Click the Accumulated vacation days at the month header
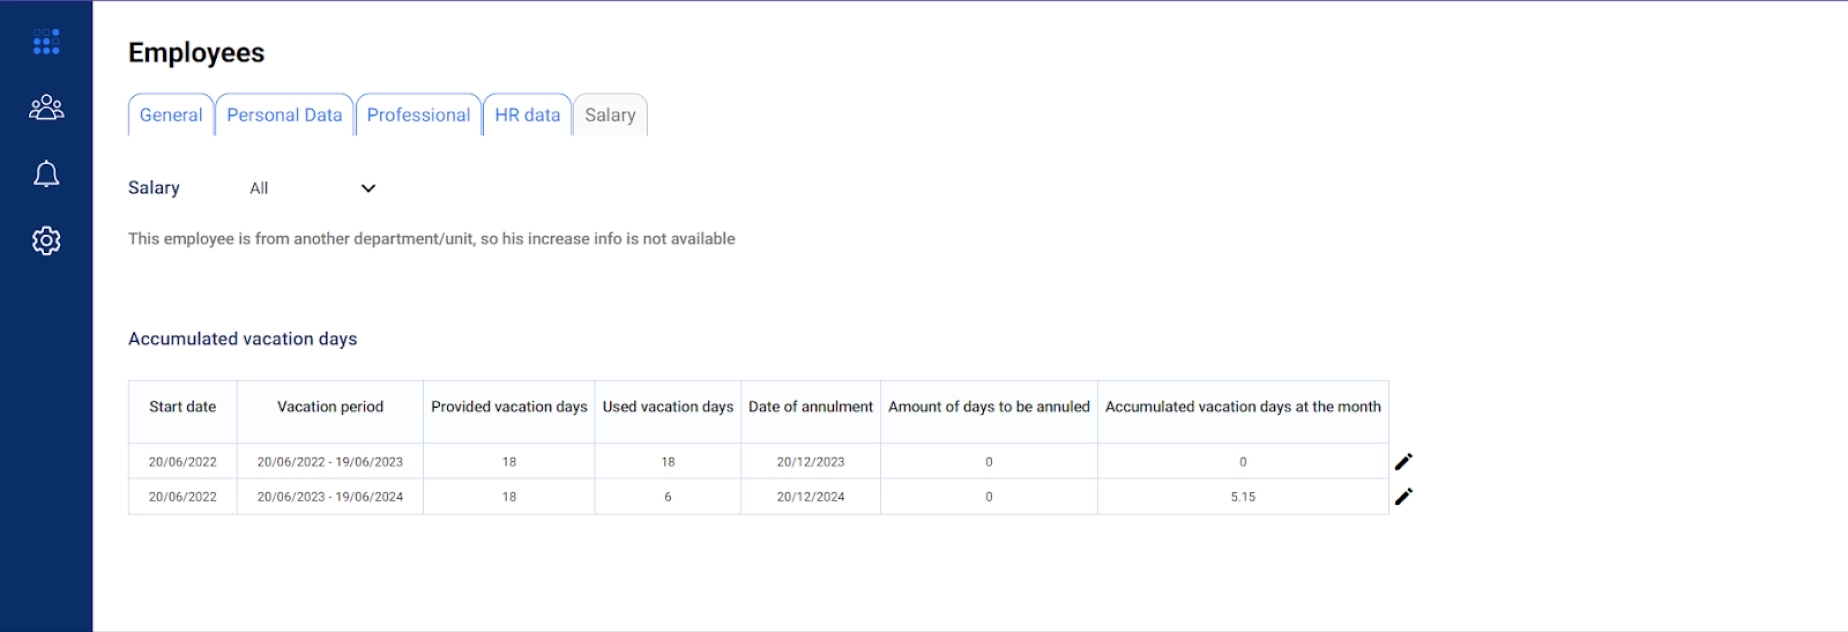Screen dimensions: 1848x632 tap(1242, 407)
